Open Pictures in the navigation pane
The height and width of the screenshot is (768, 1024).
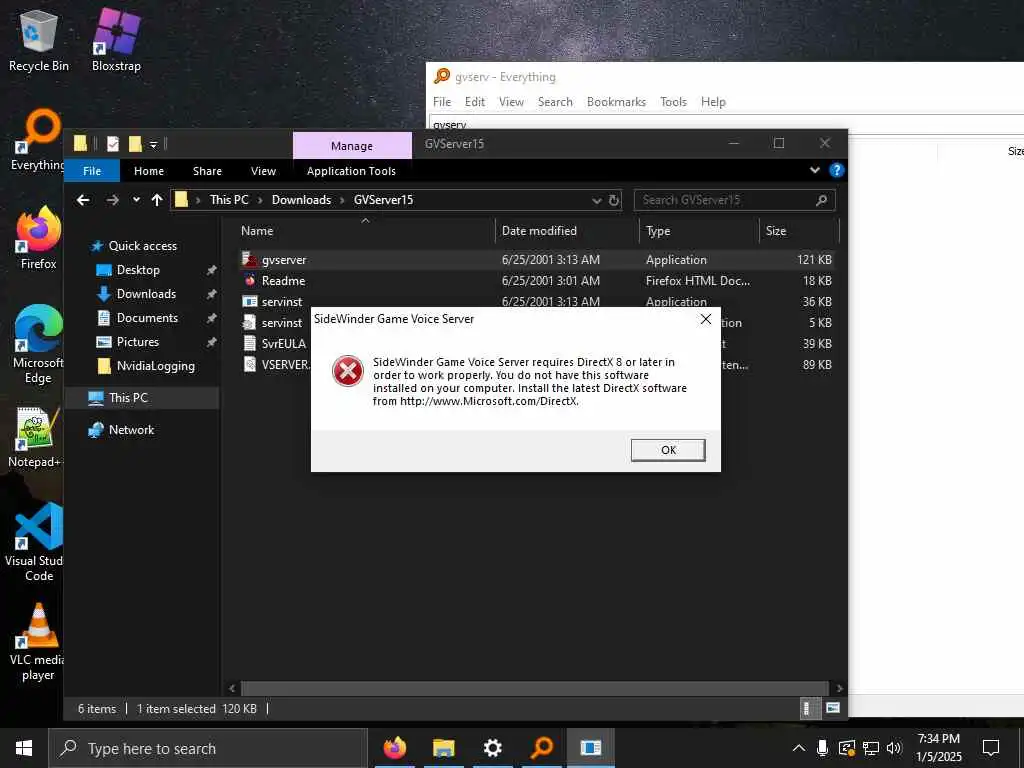point(138,342)
